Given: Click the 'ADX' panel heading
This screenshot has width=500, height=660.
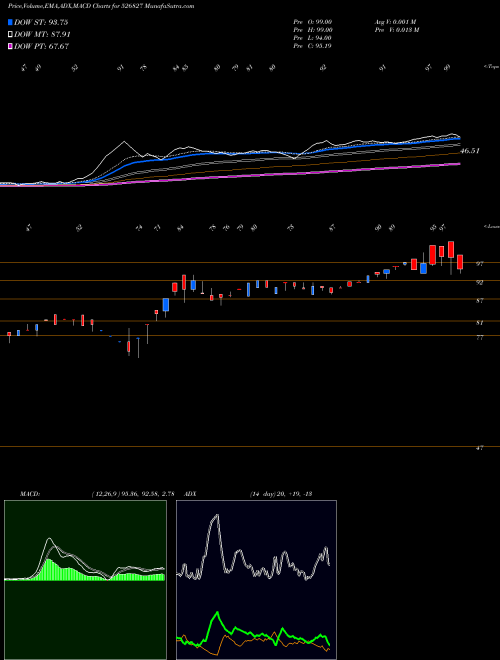Looking at the screenshot, I should tap(190, 494).
